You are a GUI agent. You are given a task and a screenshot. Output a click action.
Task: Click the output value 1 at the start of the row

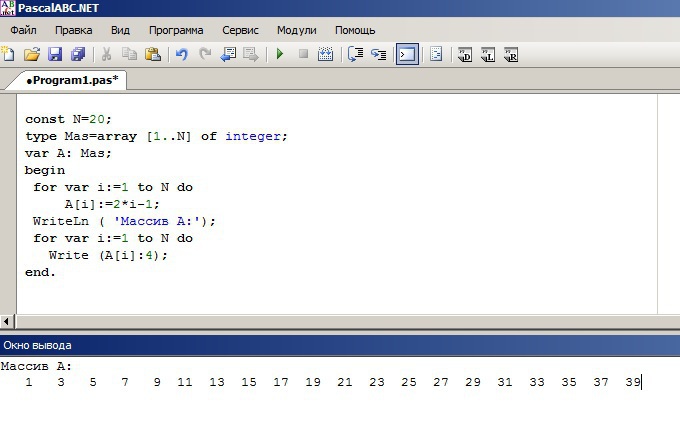(29, 383)
